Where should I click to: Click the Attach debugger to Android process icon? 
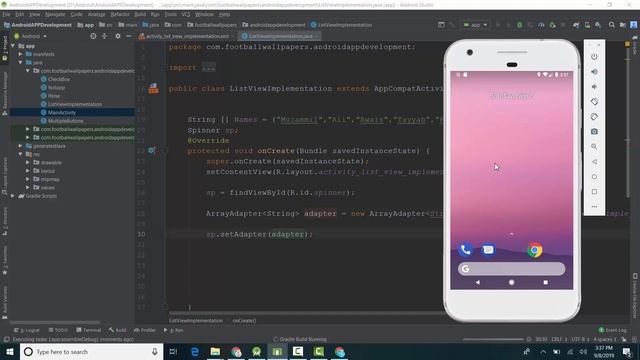552,25
